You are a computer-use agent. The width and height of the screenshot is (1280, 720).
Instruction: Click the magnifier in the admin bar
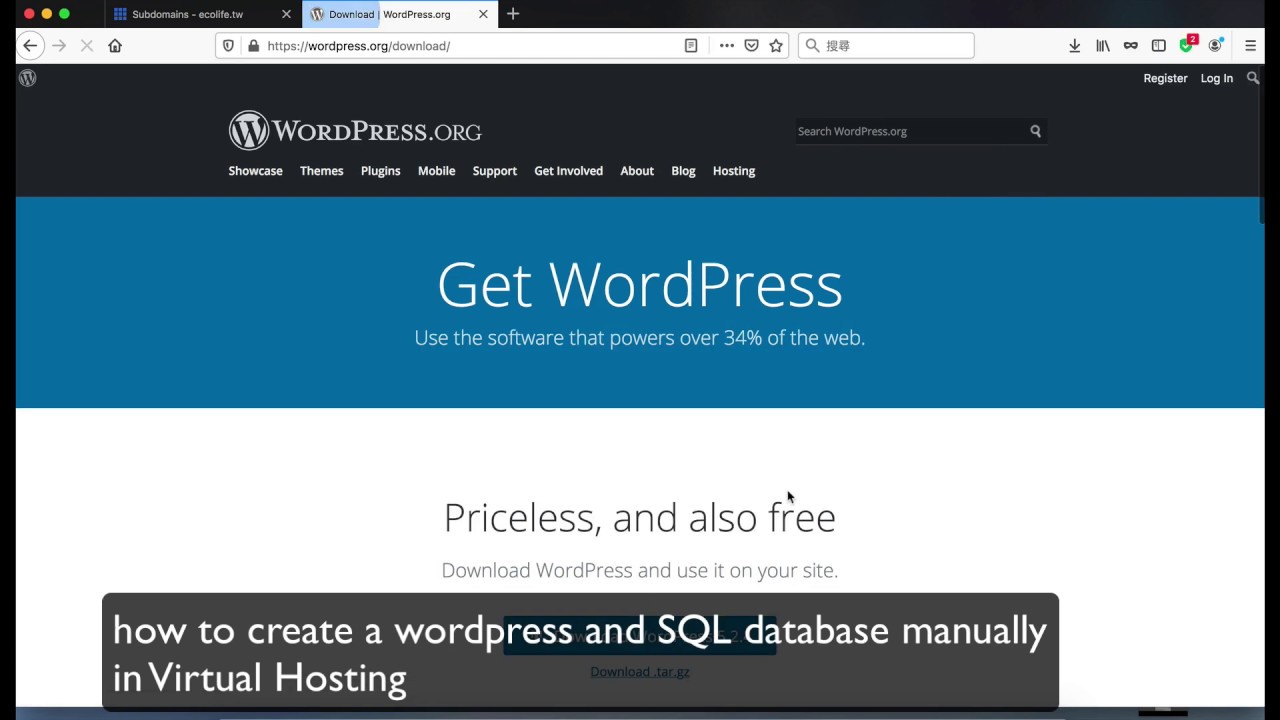[1253, 78]
